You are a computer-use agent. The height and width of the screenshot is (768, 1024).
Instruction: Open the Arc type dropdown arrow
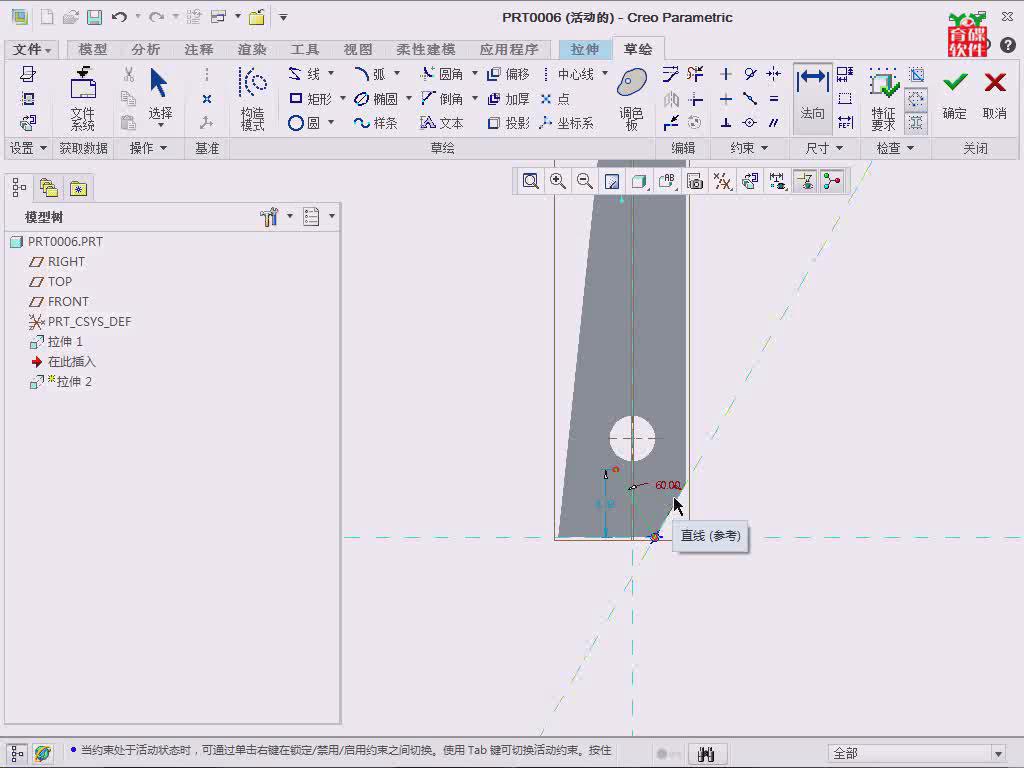click(x=396, y=73)
